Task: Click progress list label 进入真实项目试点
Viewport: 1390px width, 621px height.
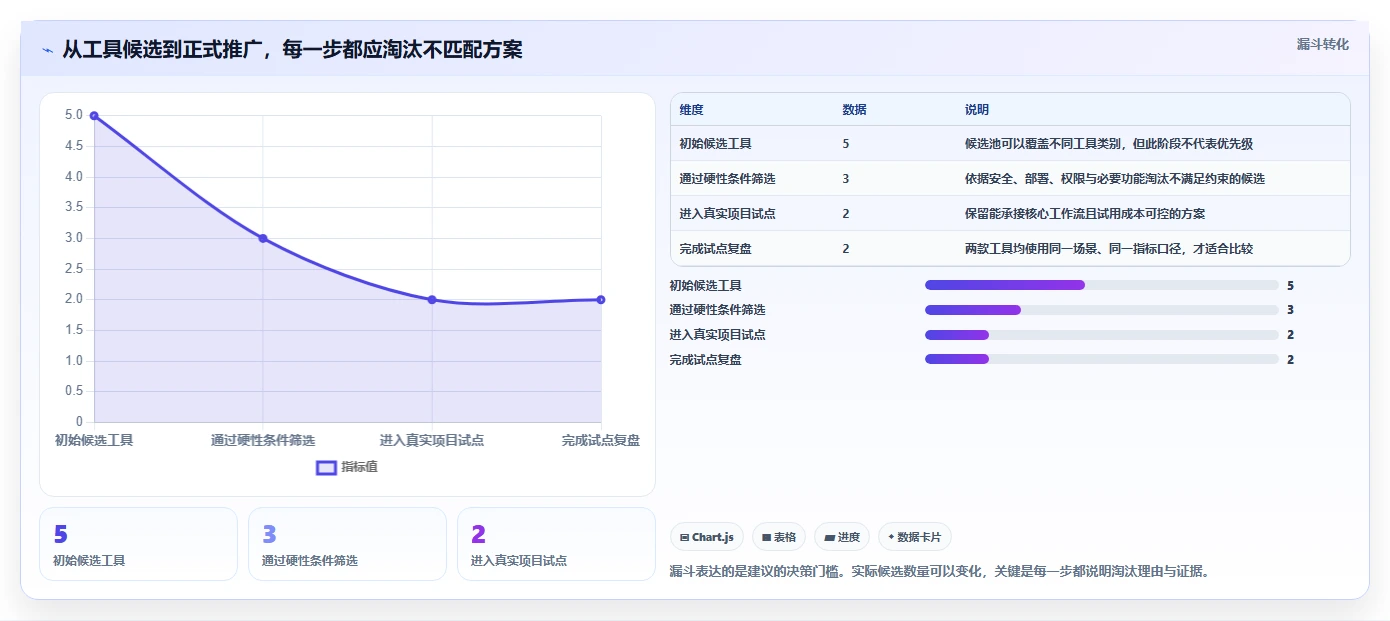Action: pos(717,335)
